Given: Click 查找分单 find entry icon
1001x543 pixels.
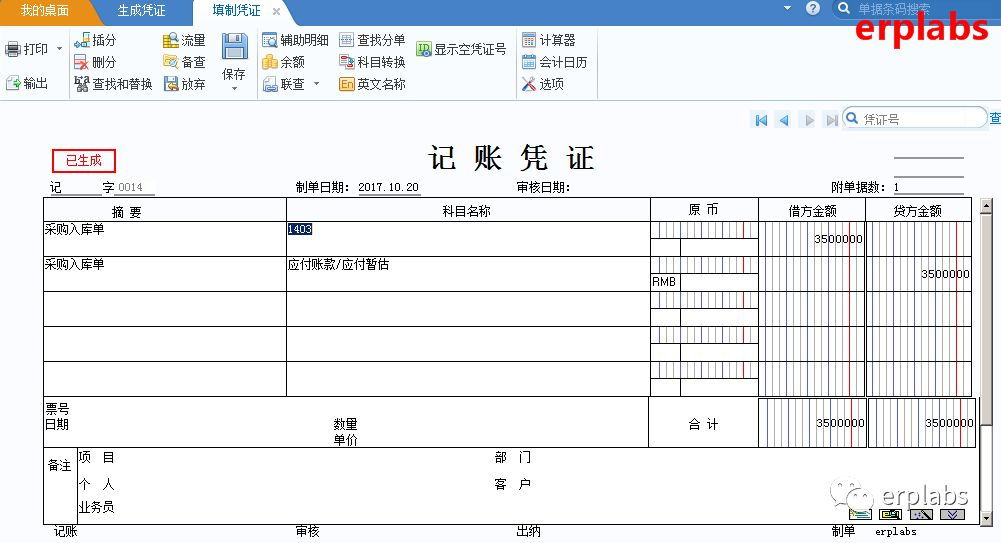Looking at the screenshot, I should coord(346,40).
